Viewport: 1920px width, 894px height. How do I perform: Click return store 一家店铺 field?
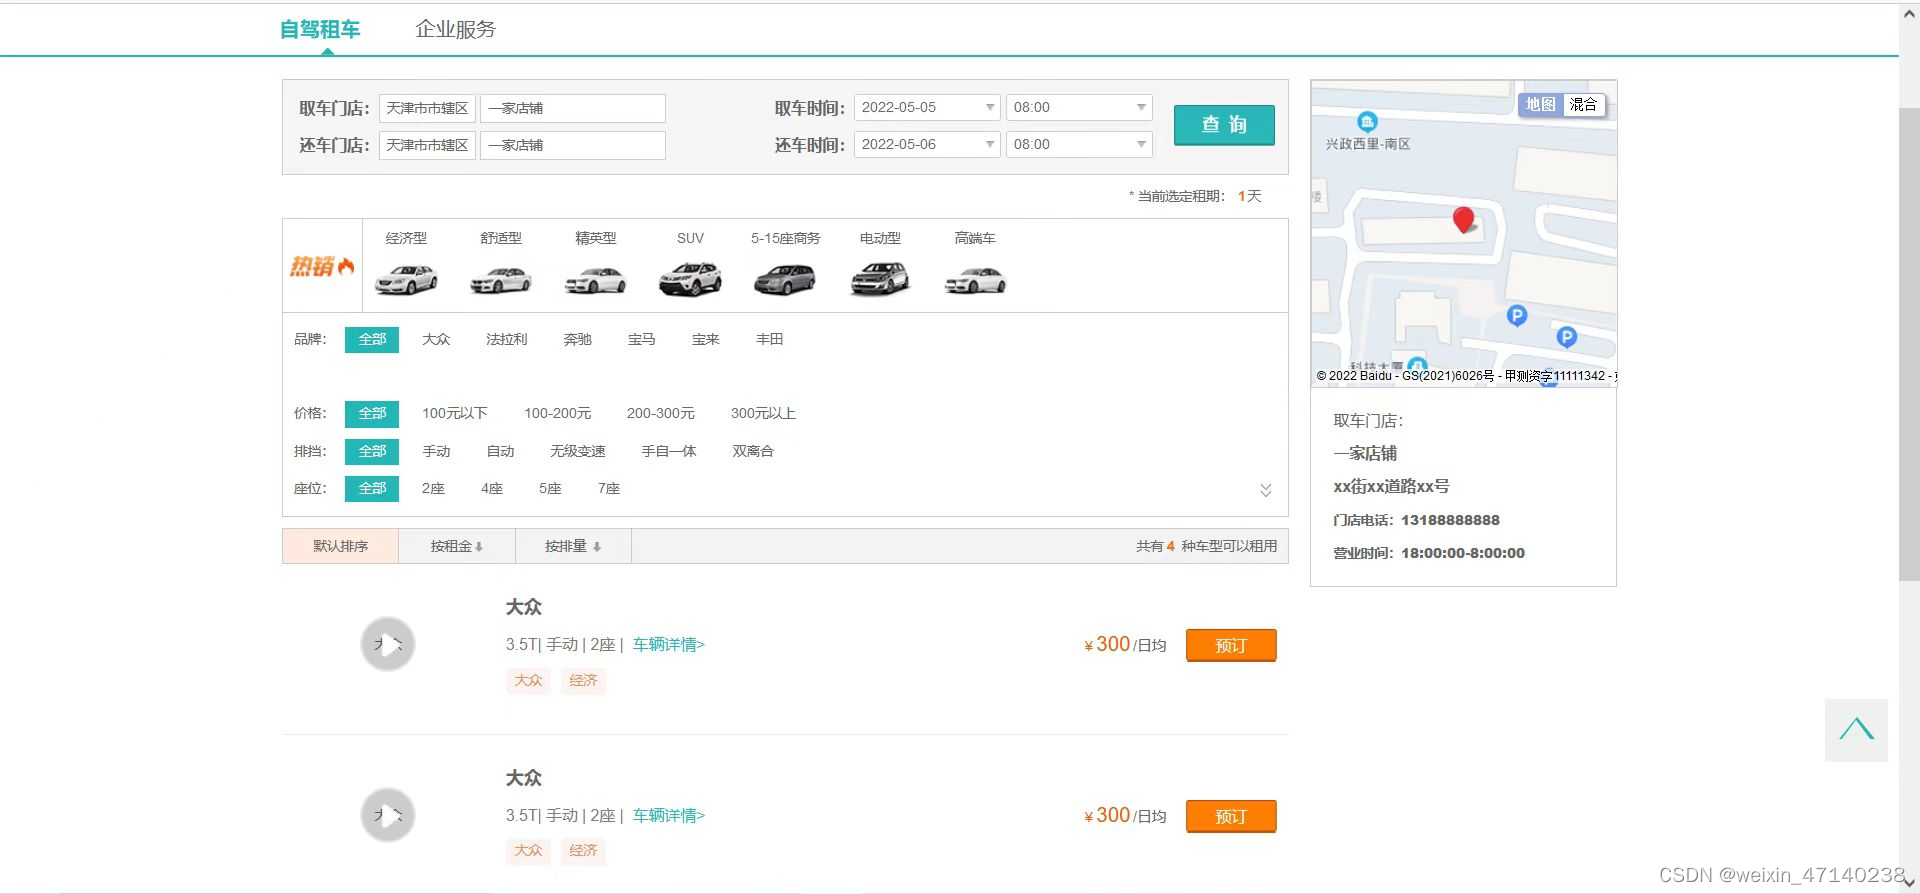click(573, 145)
